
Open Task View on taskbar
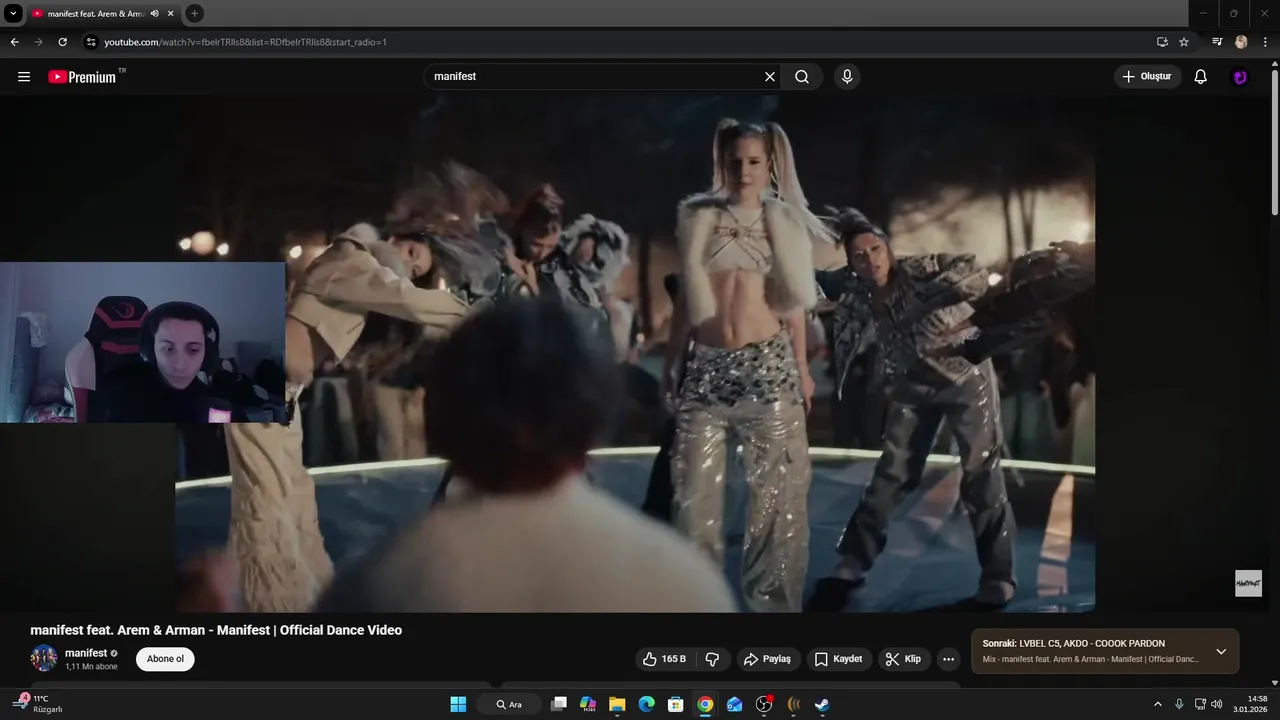559,704
